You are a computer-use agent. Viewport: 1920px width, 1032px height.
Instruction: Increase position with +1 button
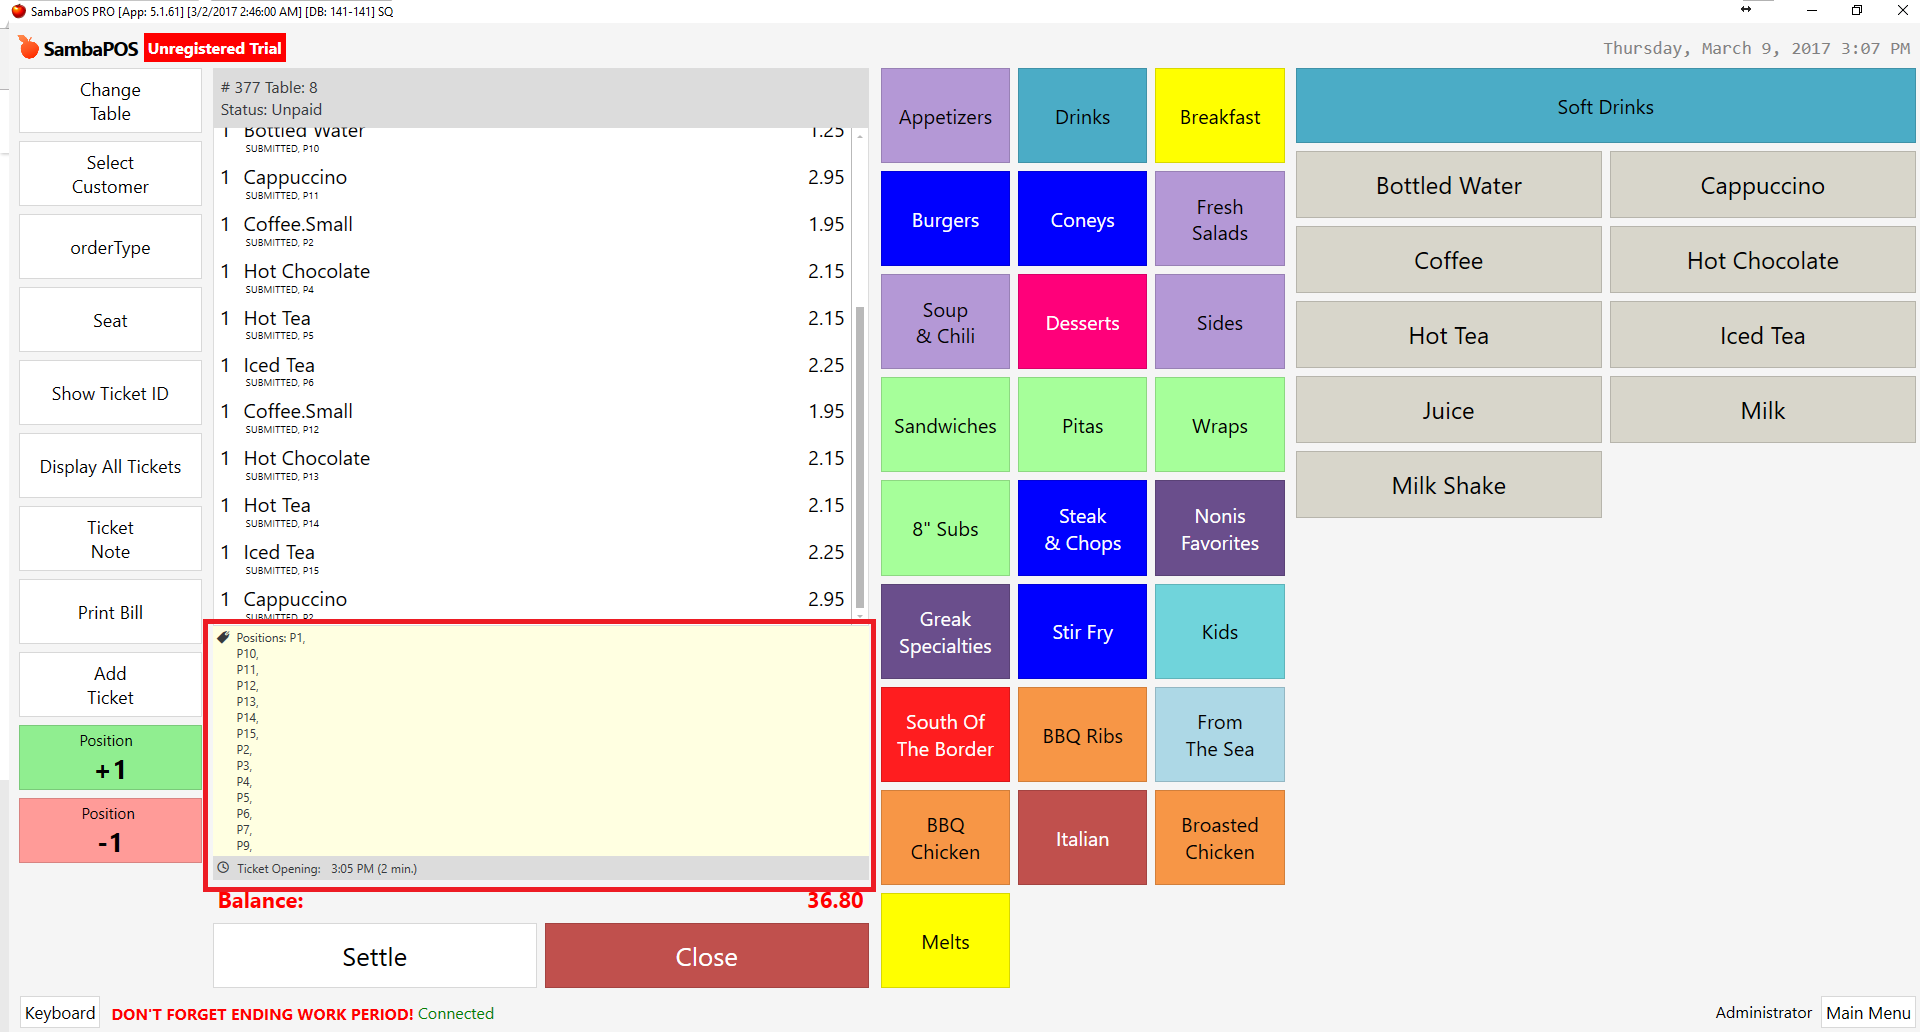coord(110,758)
